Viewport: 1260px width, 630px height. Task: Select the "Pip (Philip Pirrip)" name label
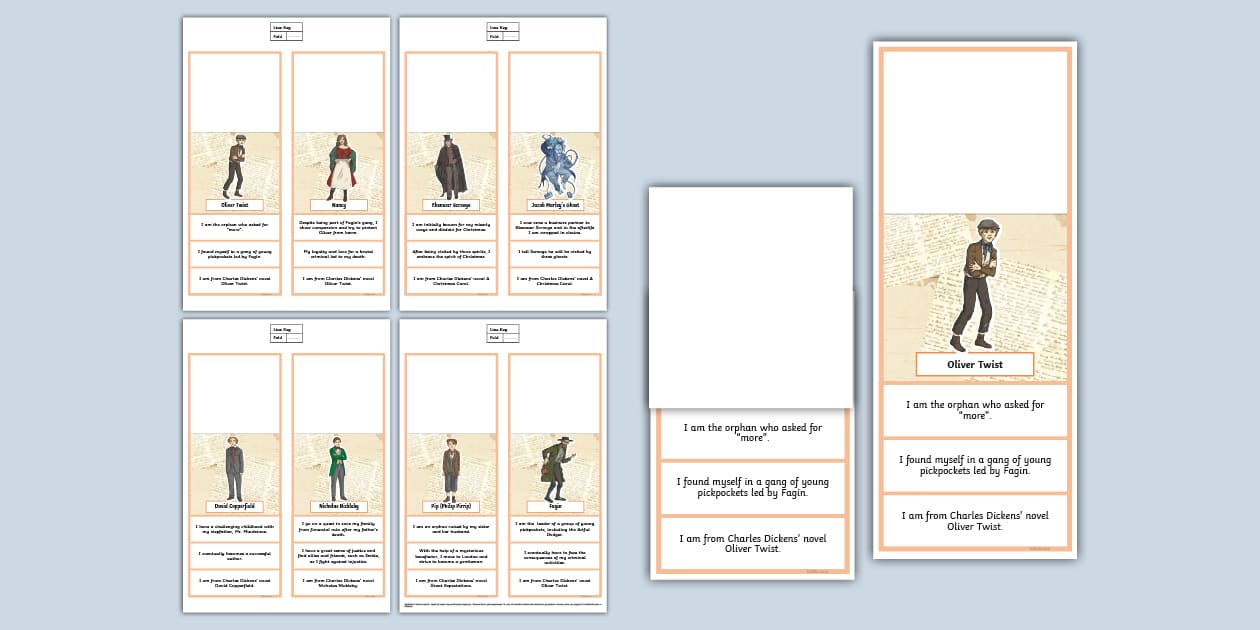(450, 507)
